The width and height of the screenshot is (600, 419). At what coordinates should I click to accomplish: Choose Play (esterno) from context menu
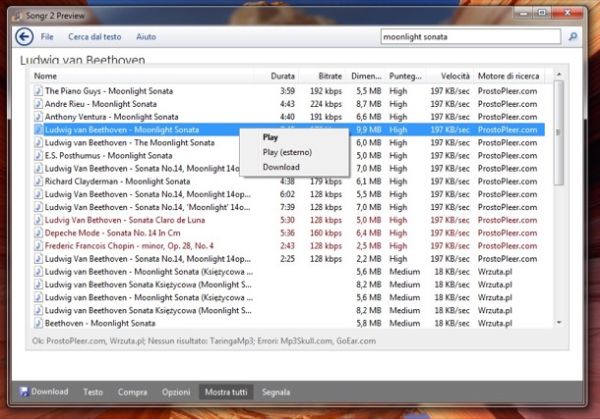pos(287,152)
